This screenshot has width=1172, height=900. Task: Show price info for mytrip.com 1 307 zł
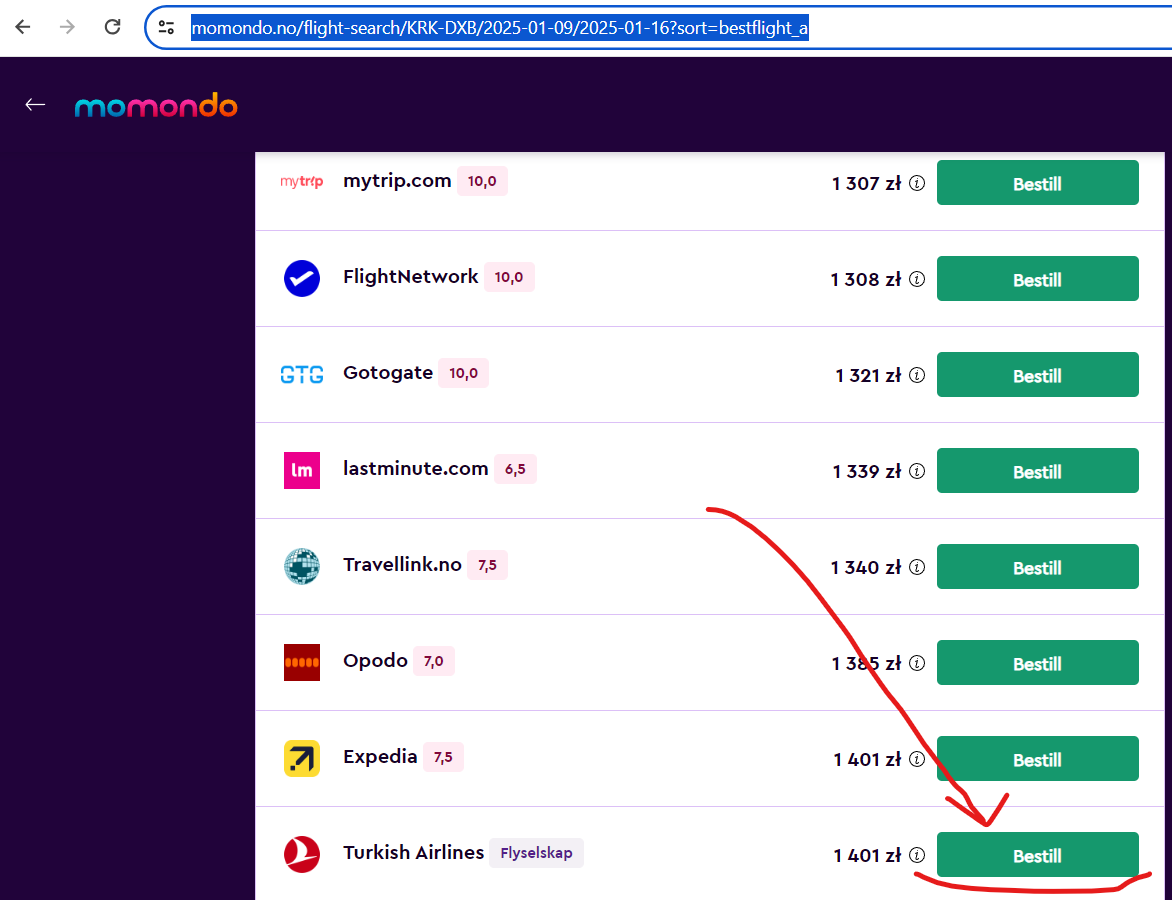[917, 183]
